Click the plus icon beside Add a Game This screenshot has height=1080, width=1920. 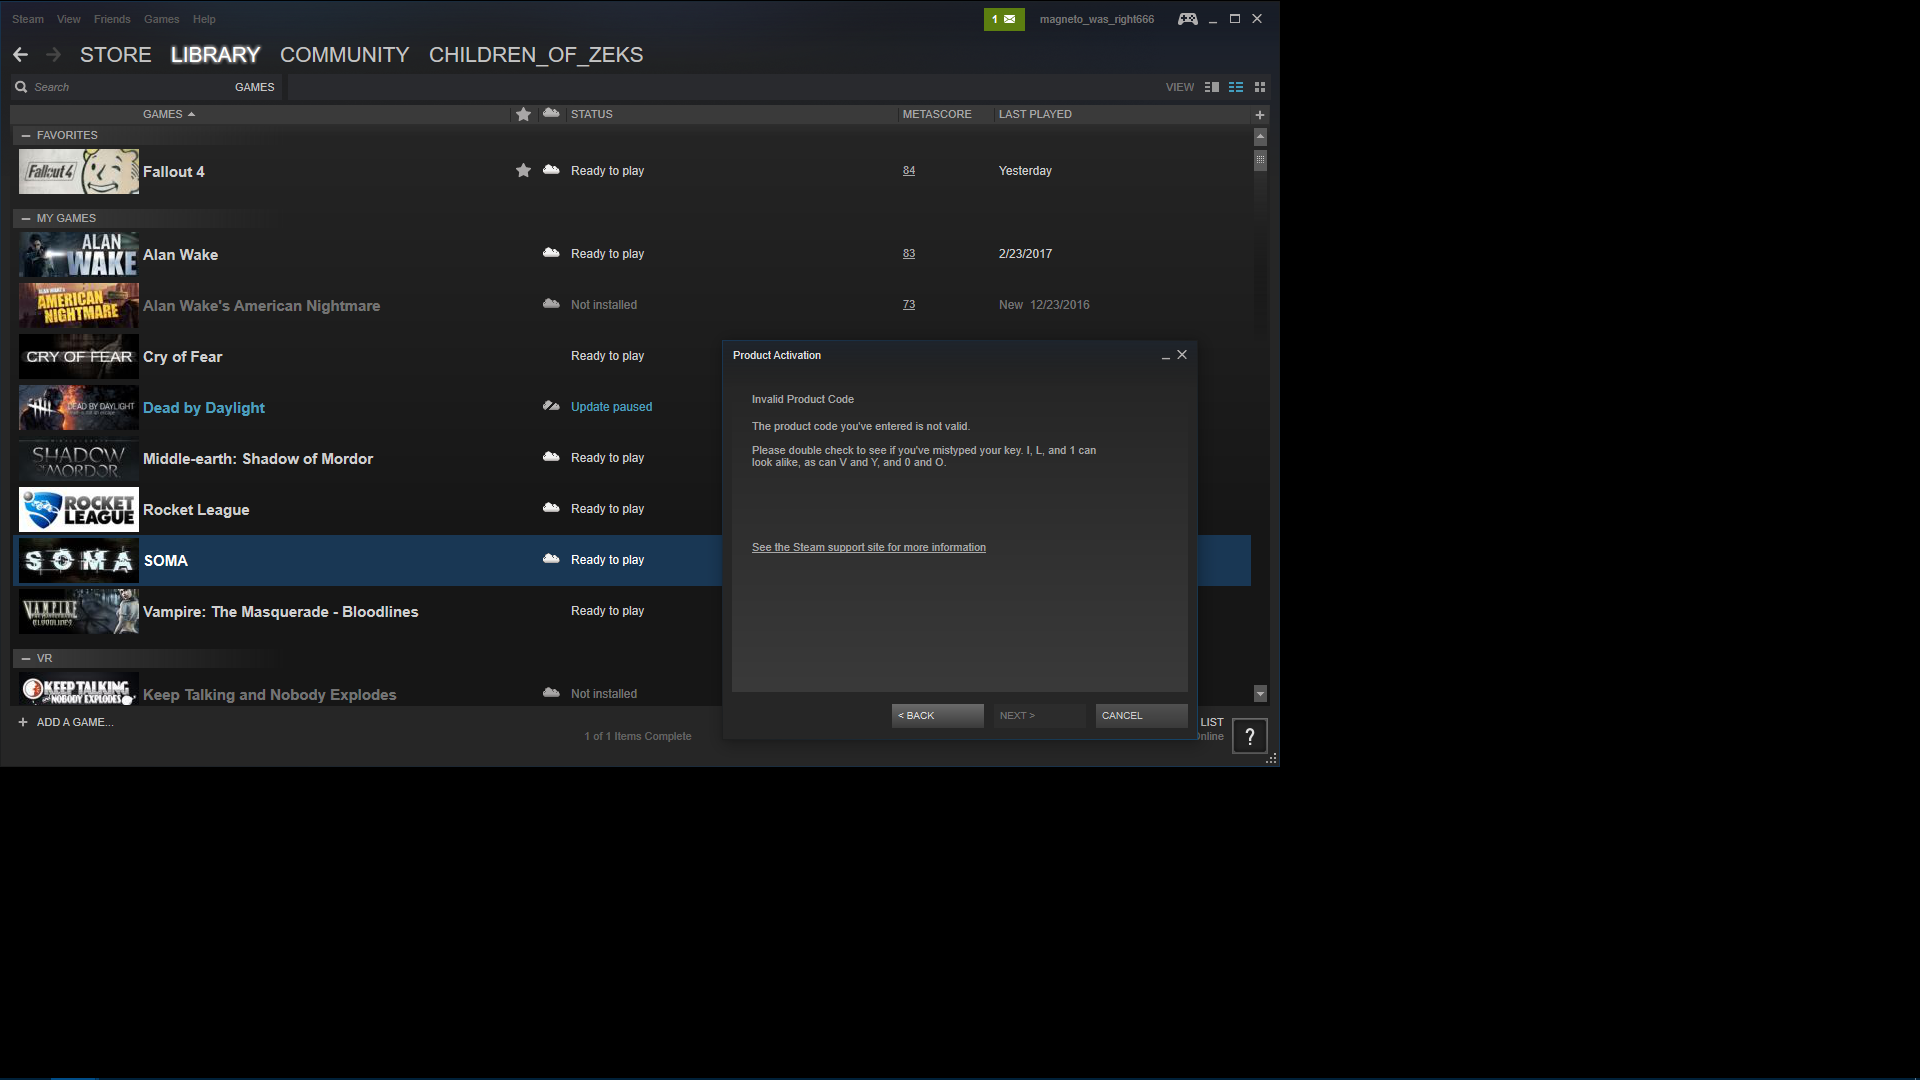click(x=23, y=722)
